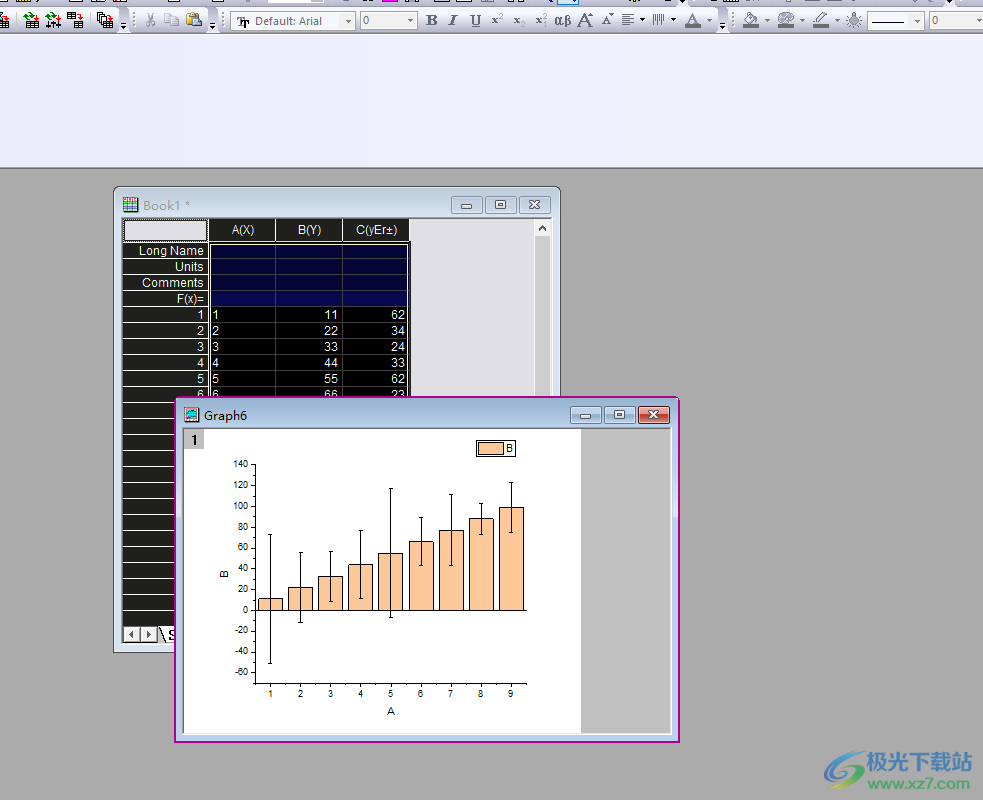Image resolution: width=983 pixels, height=800 pixels.
Task: Minimize the Graph6 window
Action: [x=586, y=415]
